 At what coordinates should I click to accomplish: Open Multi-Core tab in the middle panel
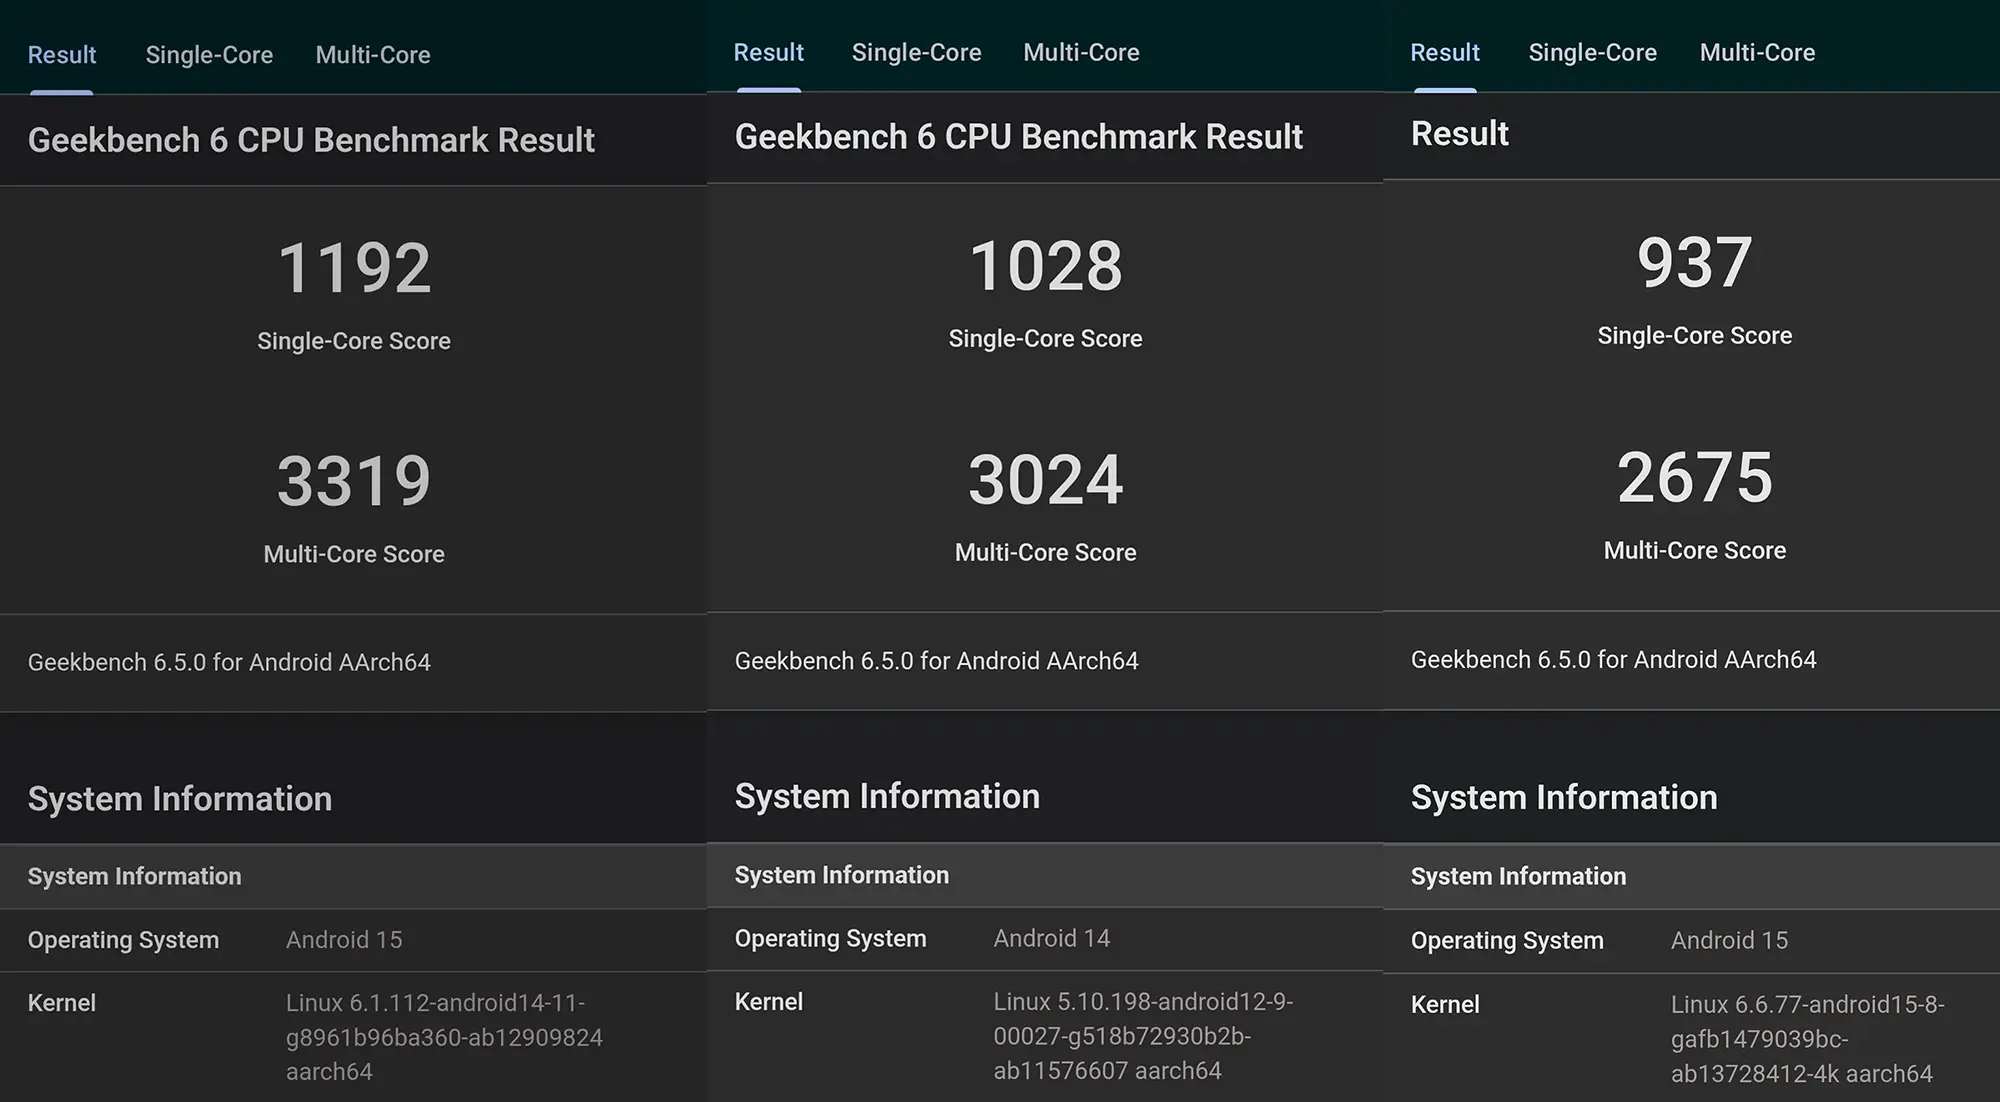click(1081, 52)
